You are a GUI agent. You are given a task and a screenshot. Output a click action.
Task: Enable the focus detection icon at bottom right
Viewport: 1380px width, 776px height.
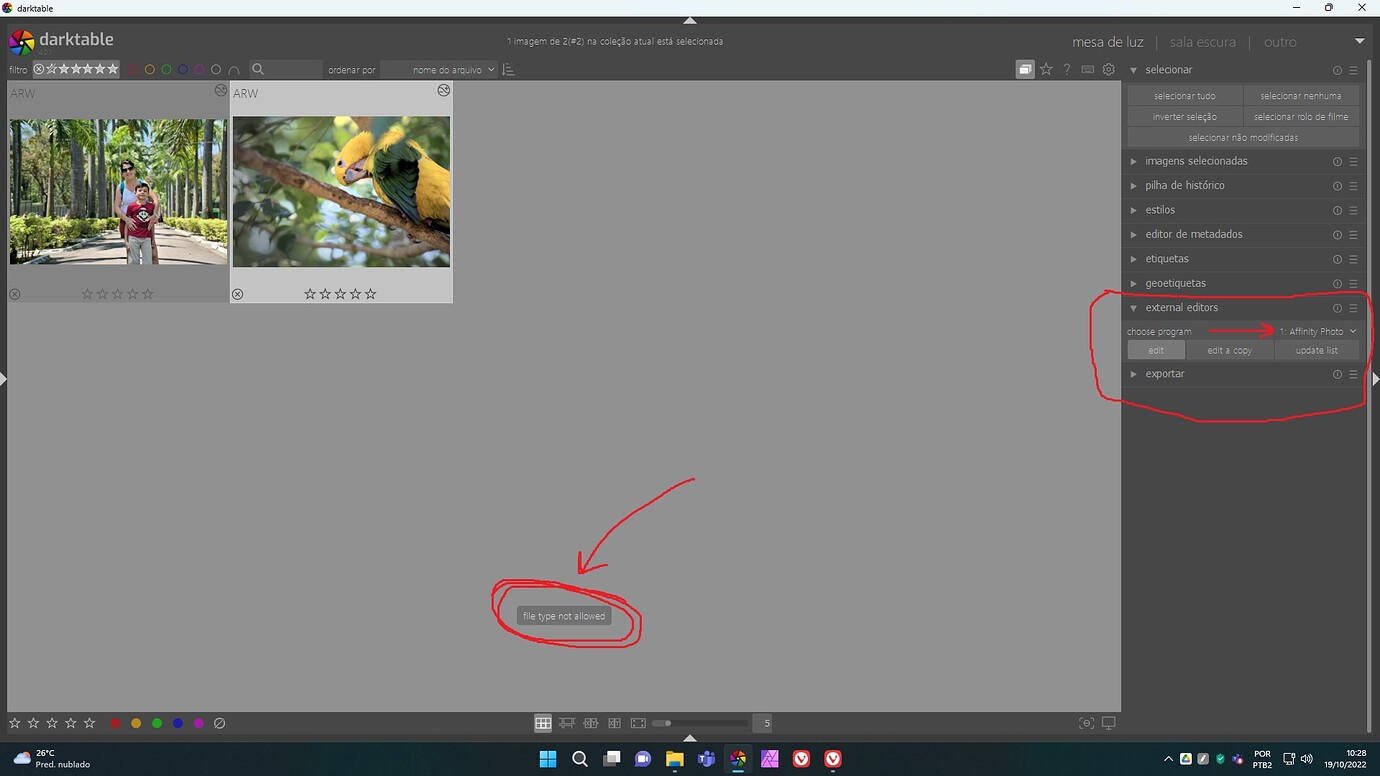coord(1086,722)
